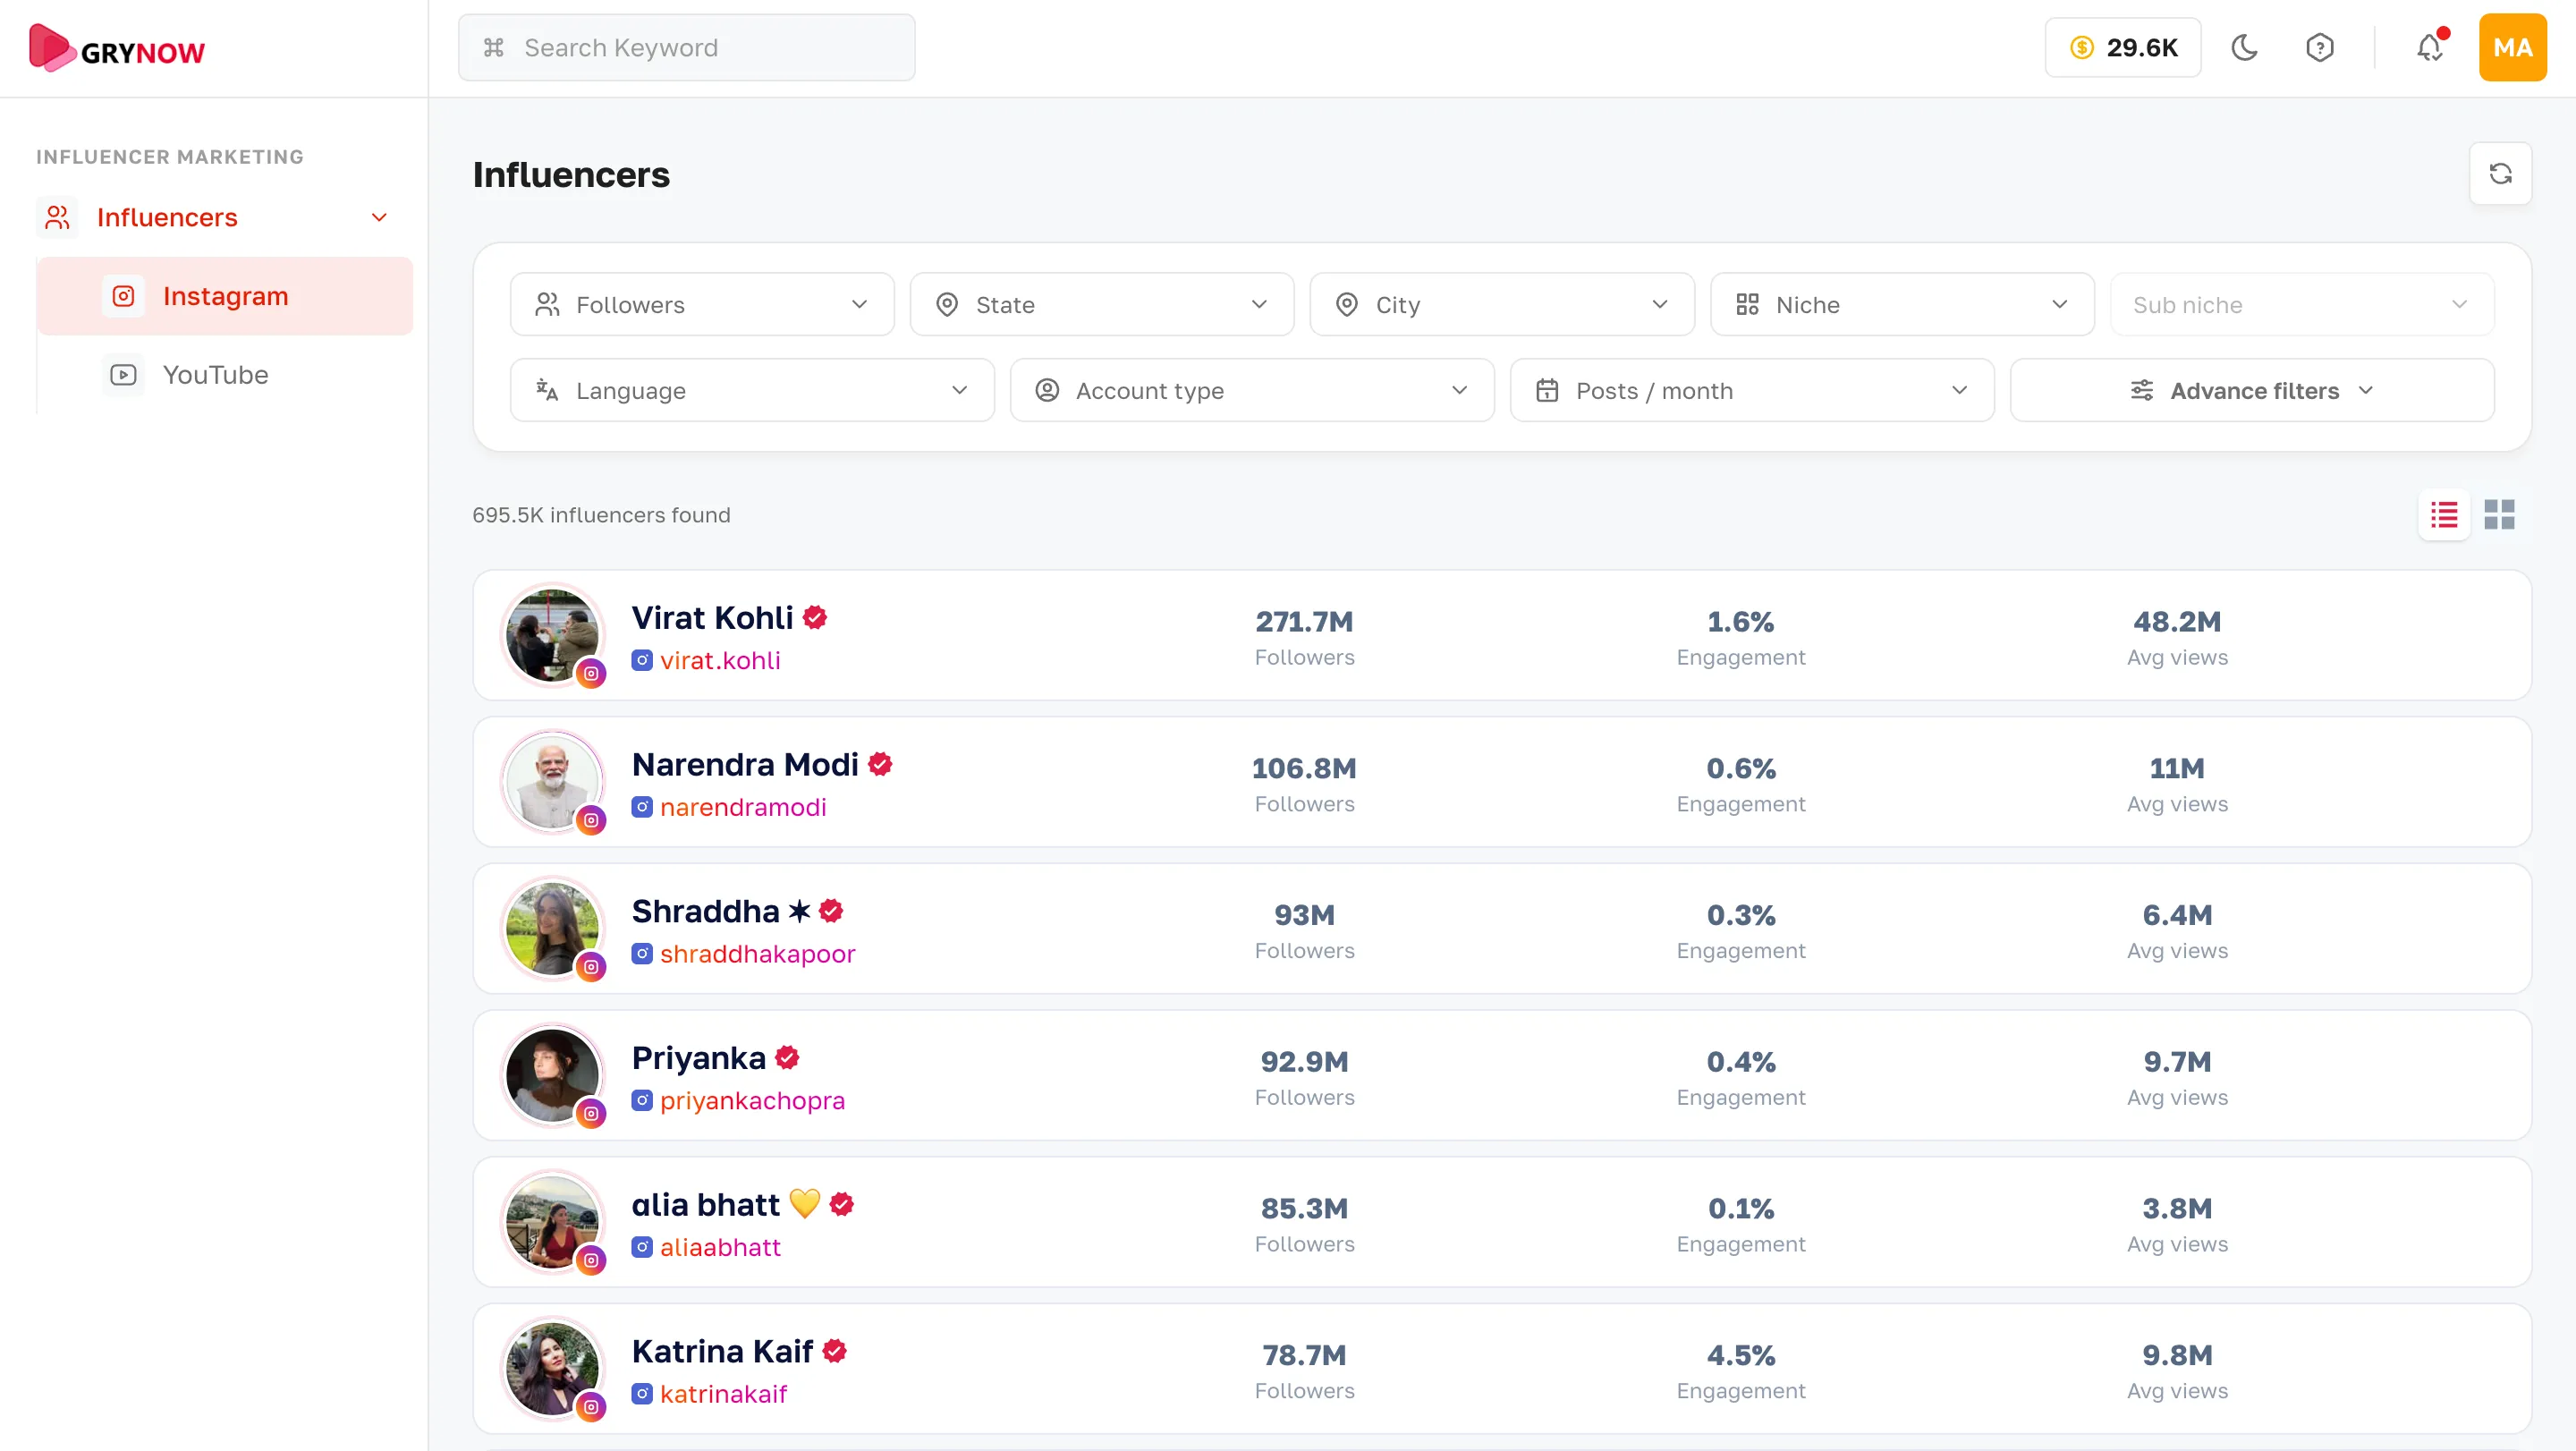Open the Followers filter dropdown
Screen dimensions: 2576x1451
pyautogui.click(x=702, y=304)
